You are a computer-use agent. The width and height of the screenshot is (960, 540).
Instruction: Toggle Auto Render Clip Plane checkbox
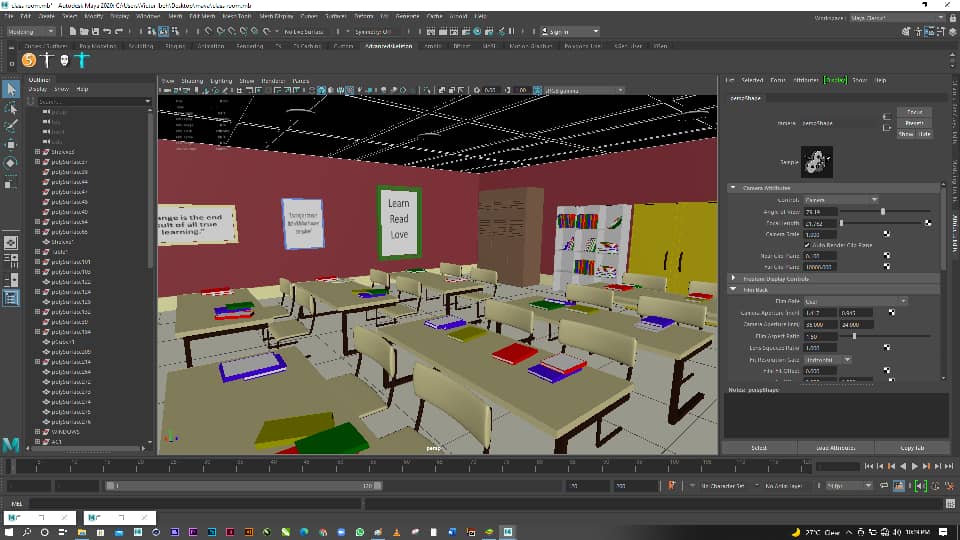tap(807, 245)
